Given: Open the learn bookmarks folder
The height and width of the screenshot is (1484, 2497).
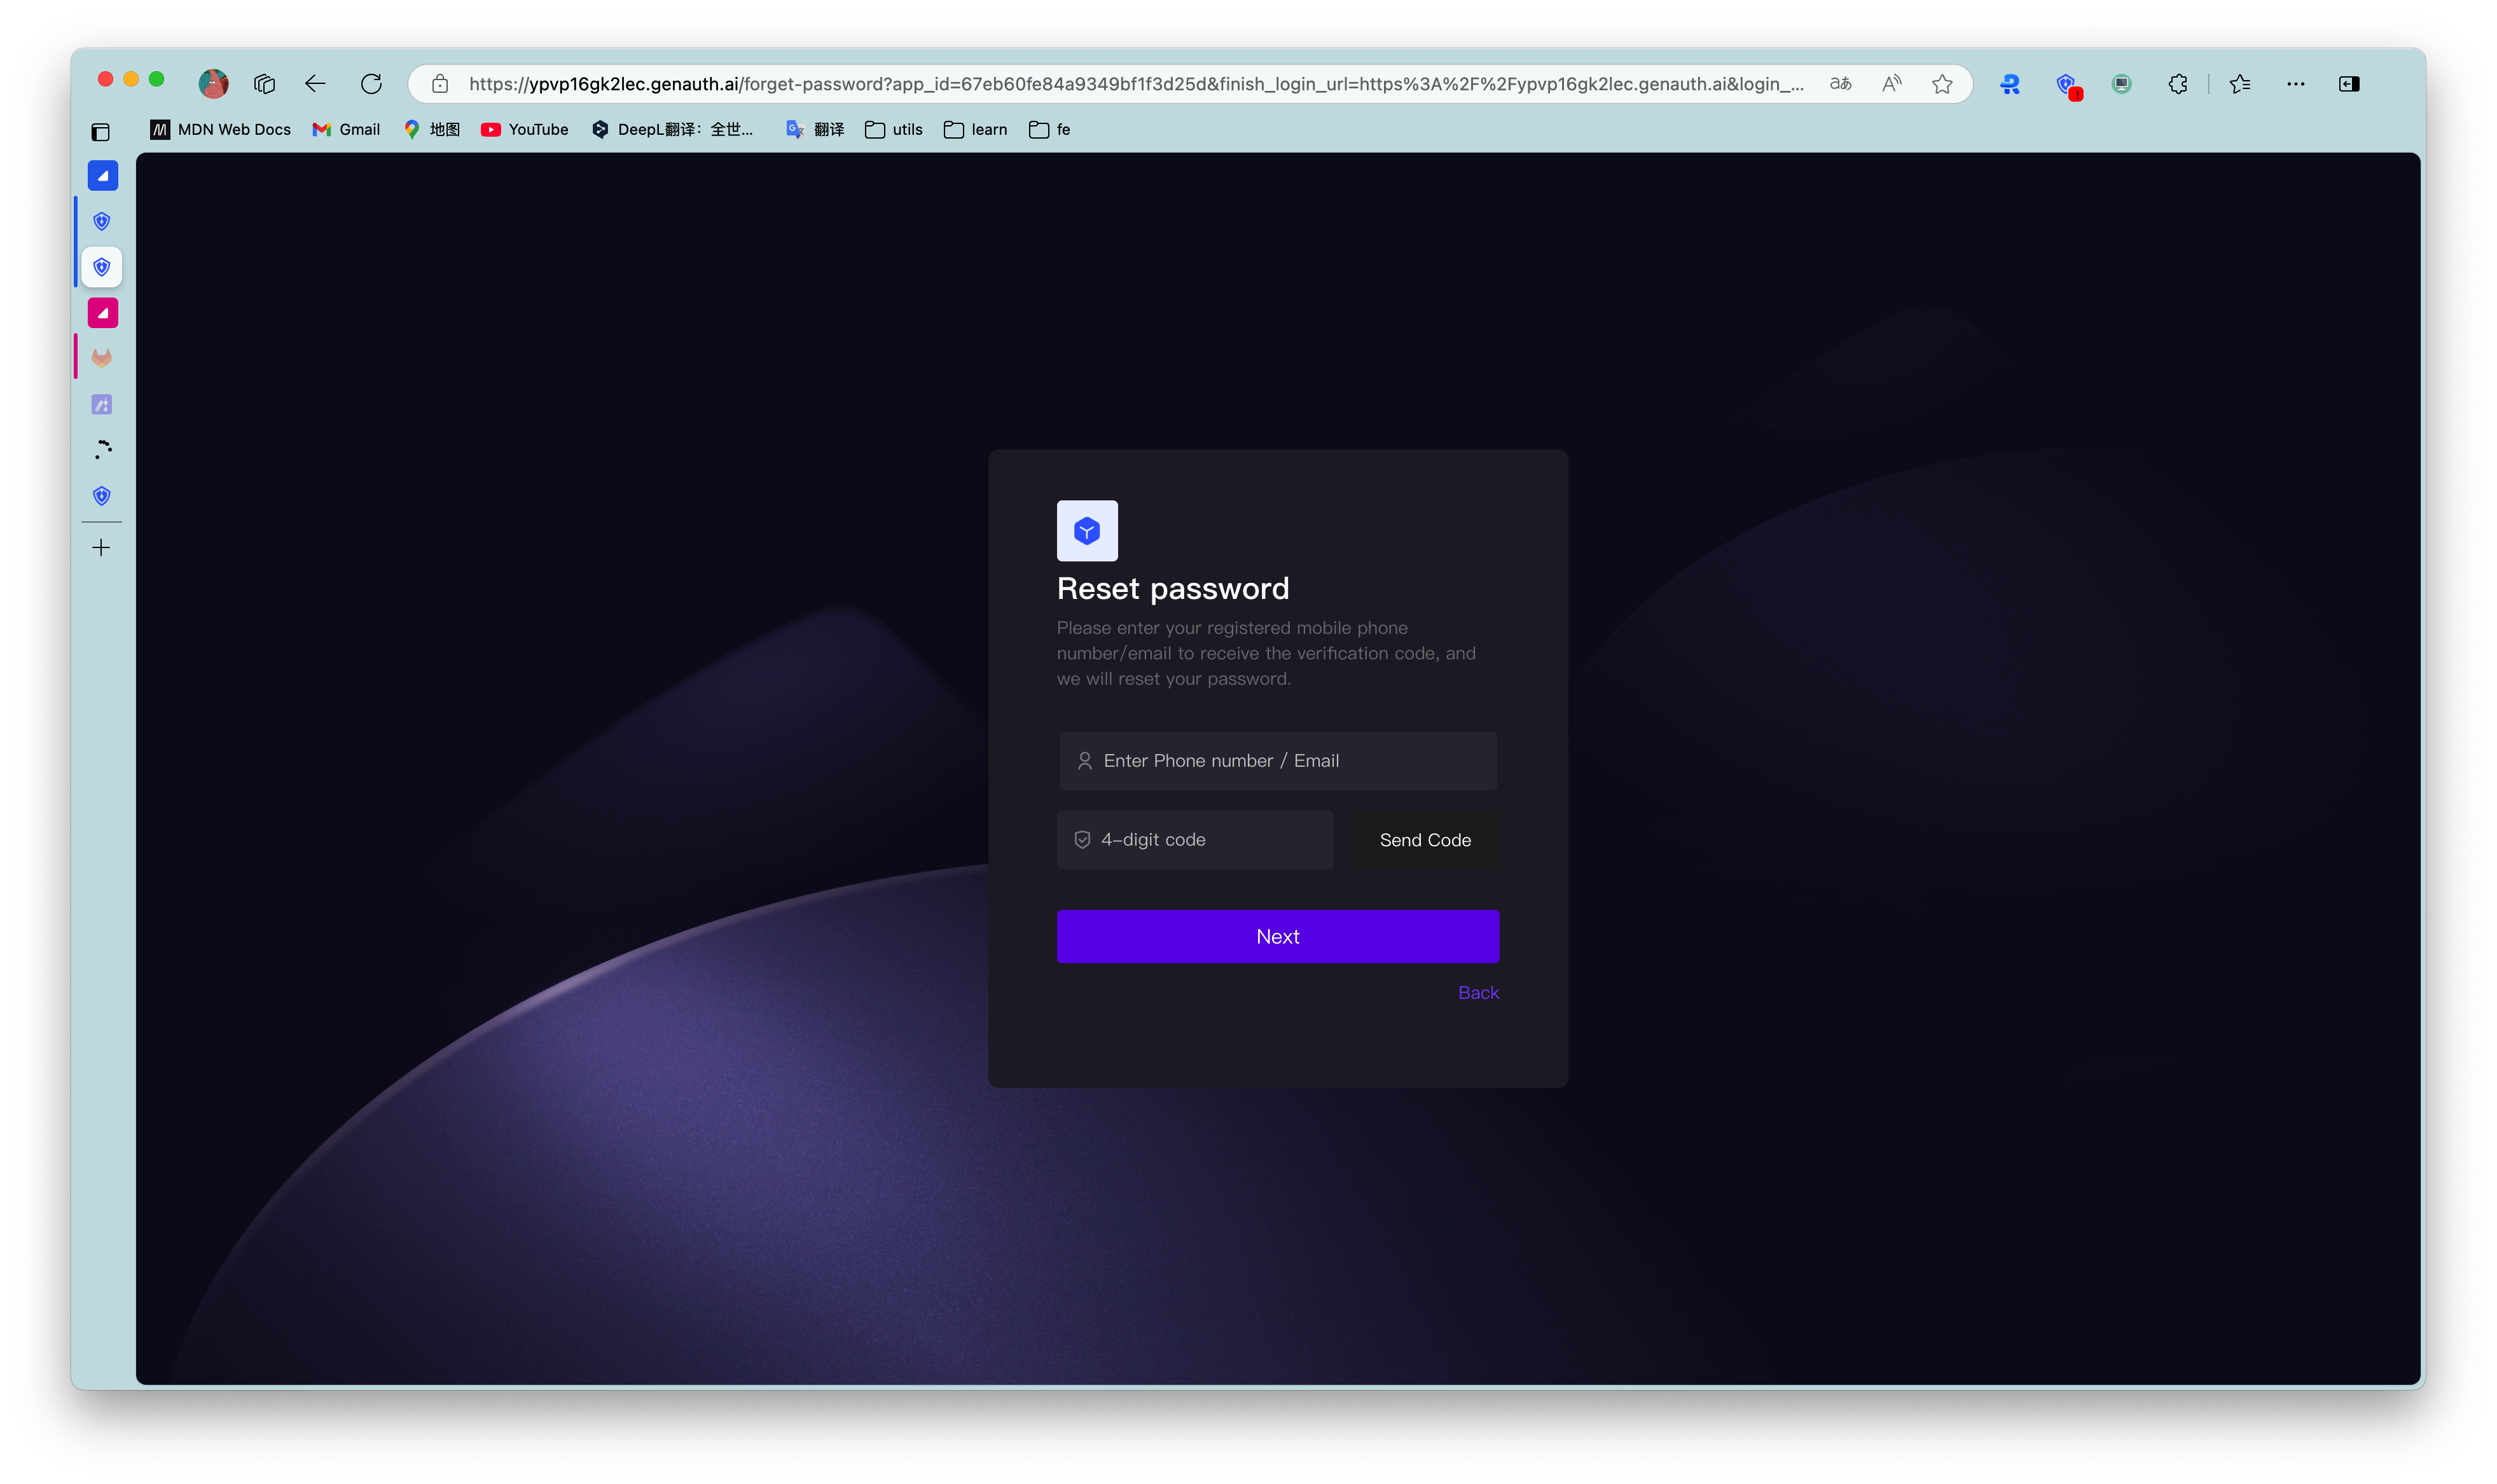Looking at the screenshot, I should (975, 129).
